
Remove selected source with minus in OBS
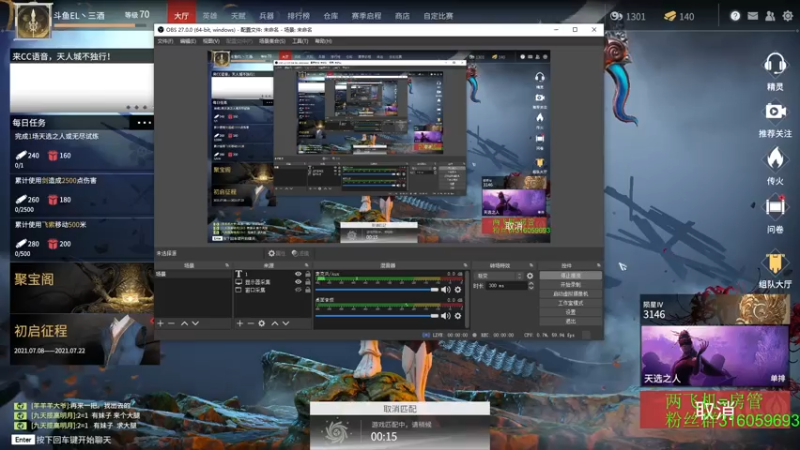251,323
